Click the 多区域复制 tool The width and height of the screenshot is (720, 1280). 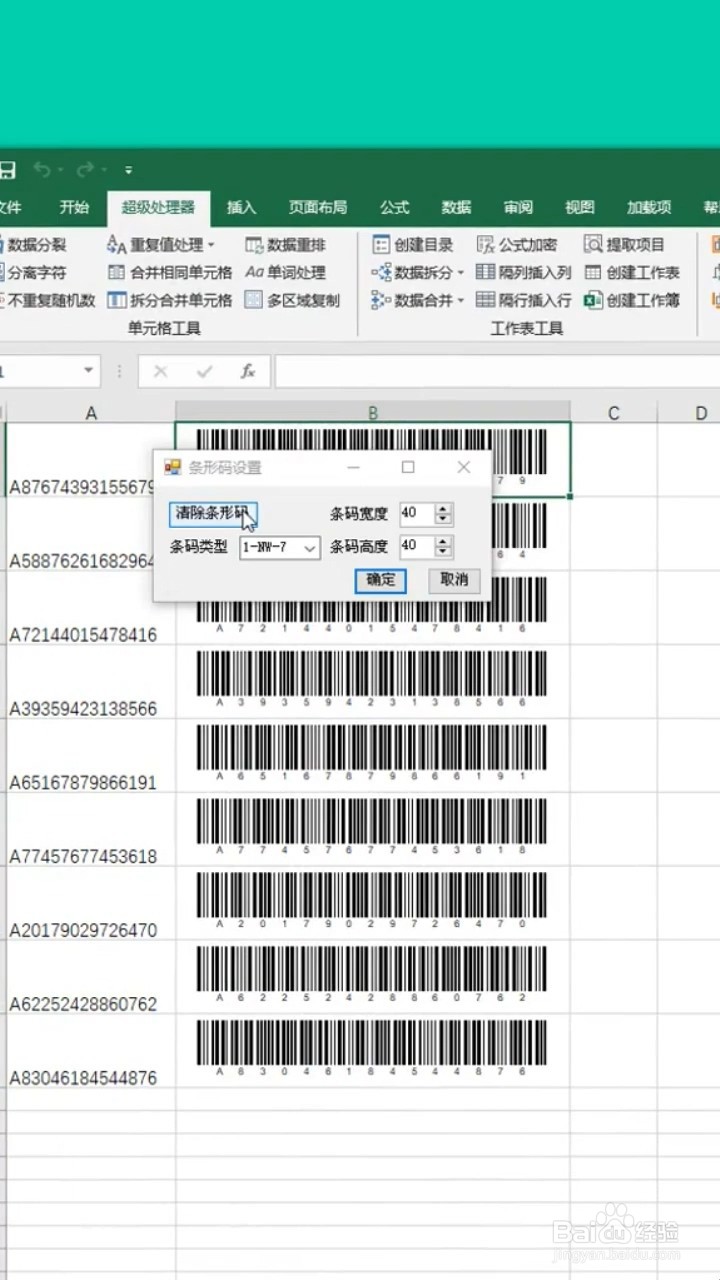click(291, 300)
